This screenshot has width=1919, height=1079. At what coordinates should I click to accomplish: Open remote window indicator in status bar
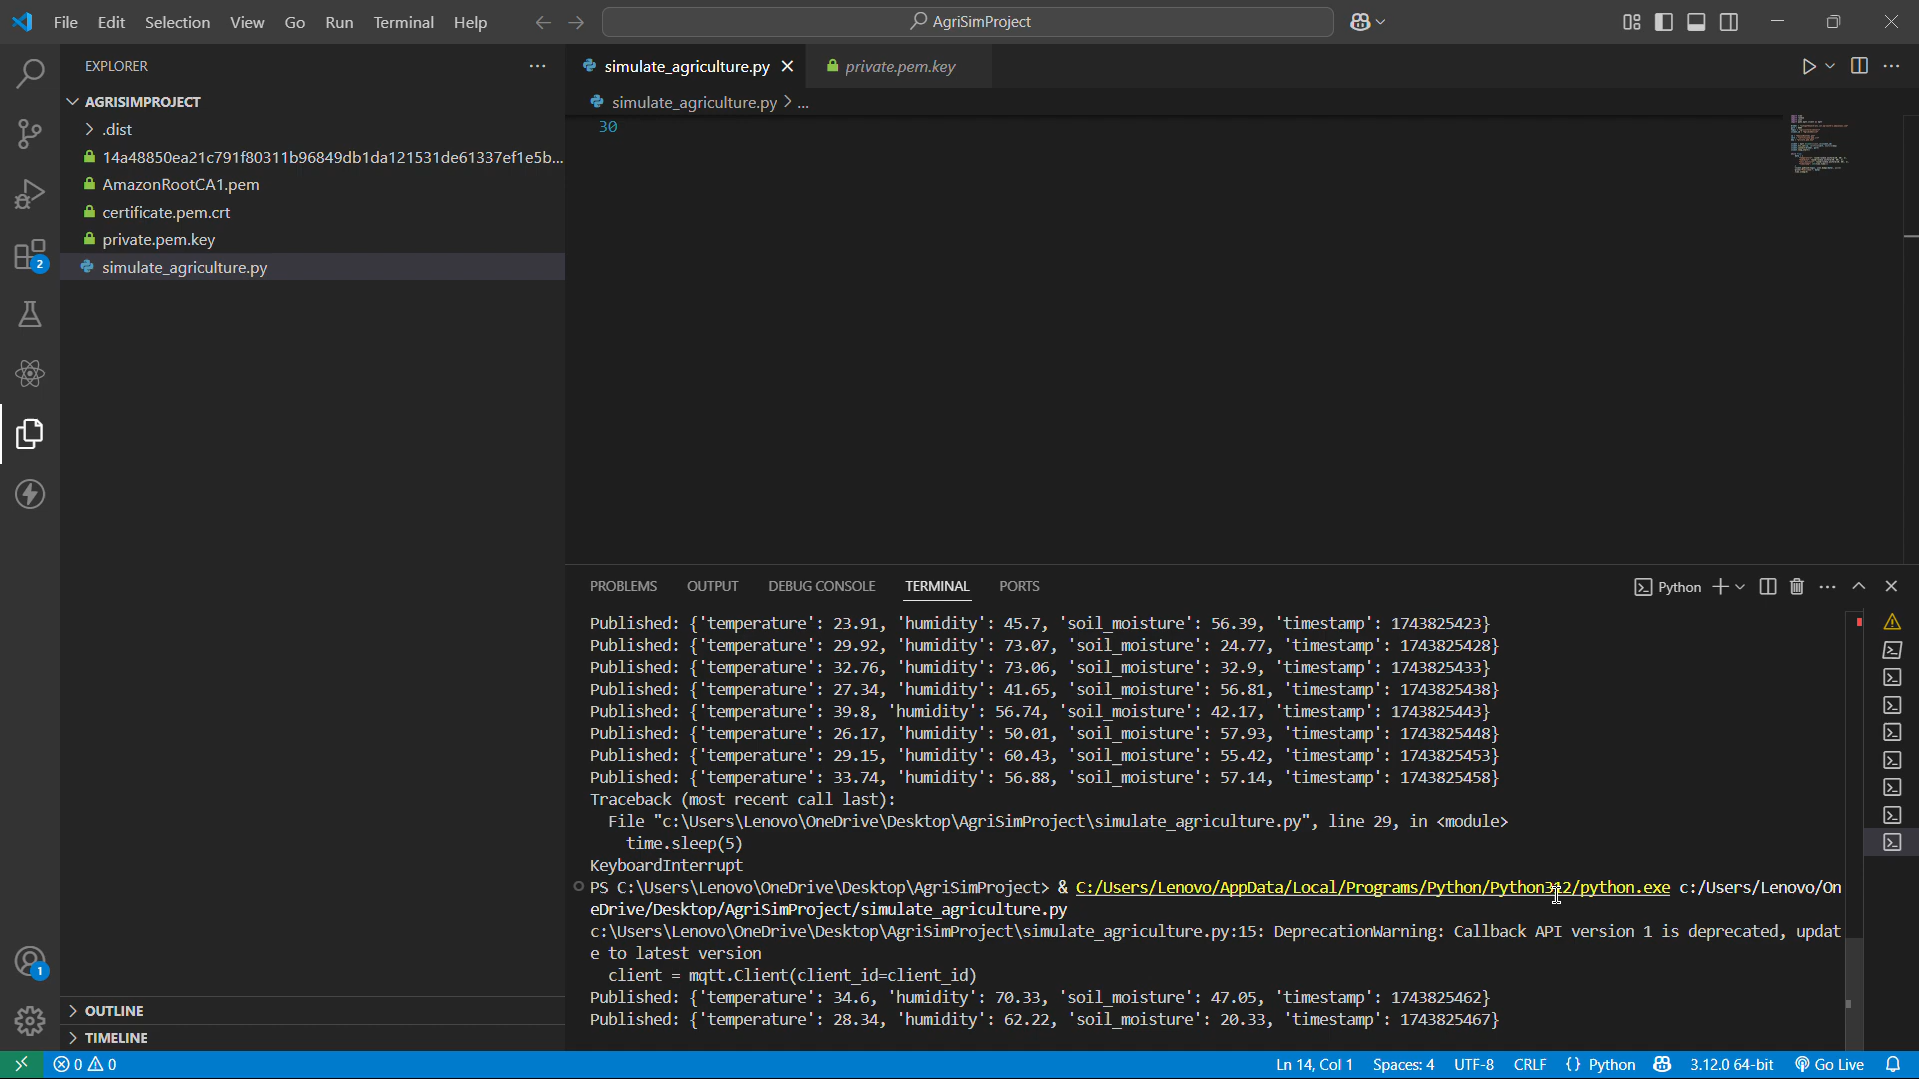click(21, 1065)
